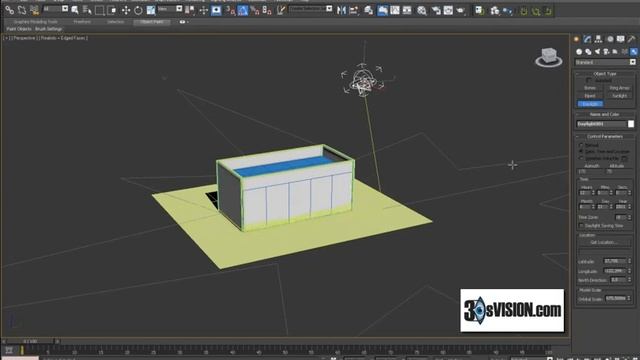640x360 pixels.
Task: Open the Motion command panel tab
Action: [x=610, y=39]
